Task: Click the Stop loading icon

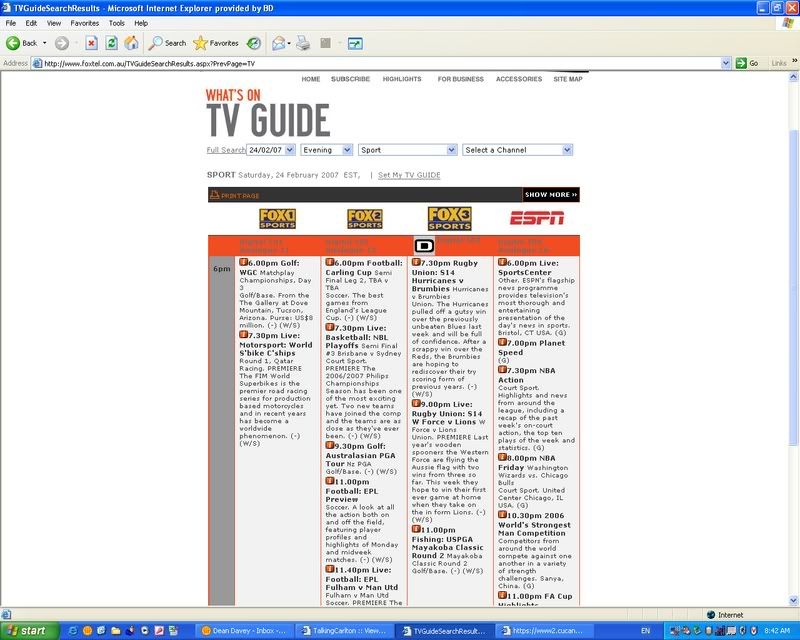Action: (x=91, y=43)
